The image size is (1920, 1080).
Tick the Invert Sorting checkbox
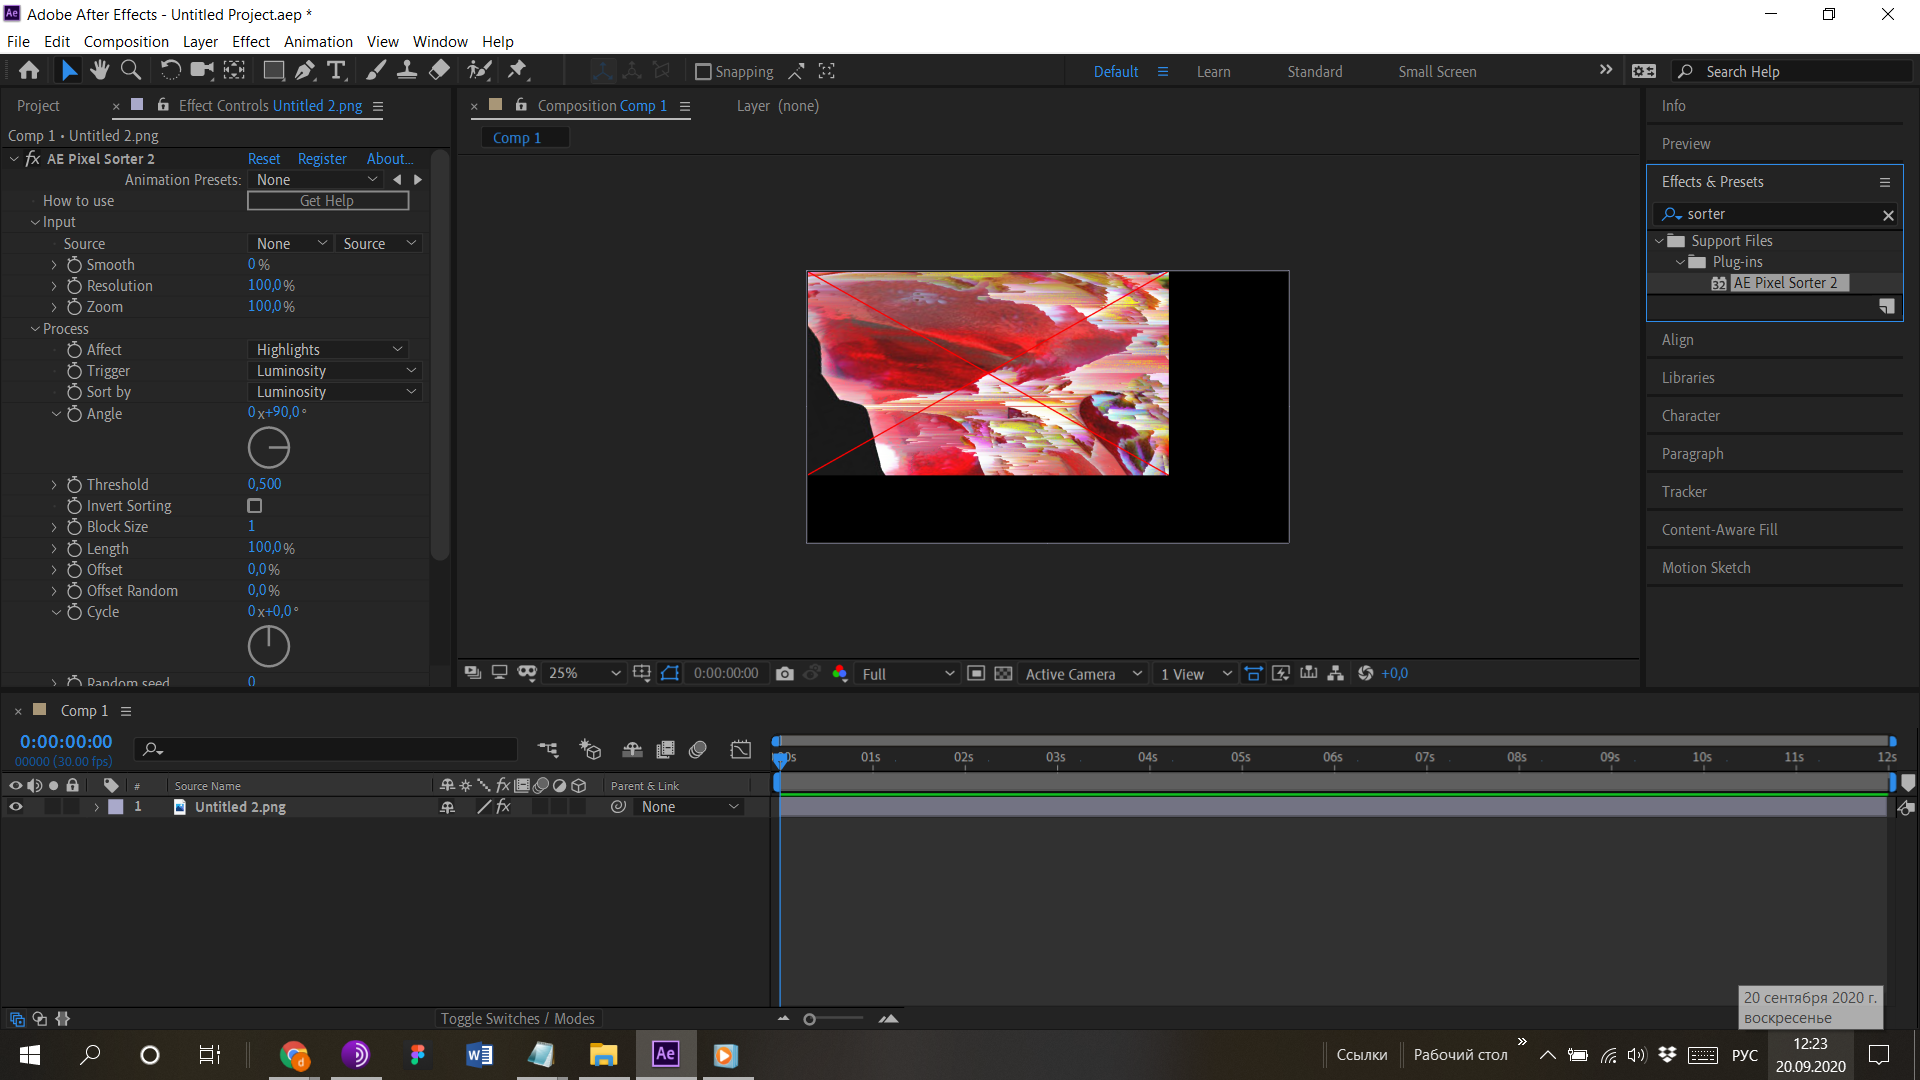click(x=255, y=506)
